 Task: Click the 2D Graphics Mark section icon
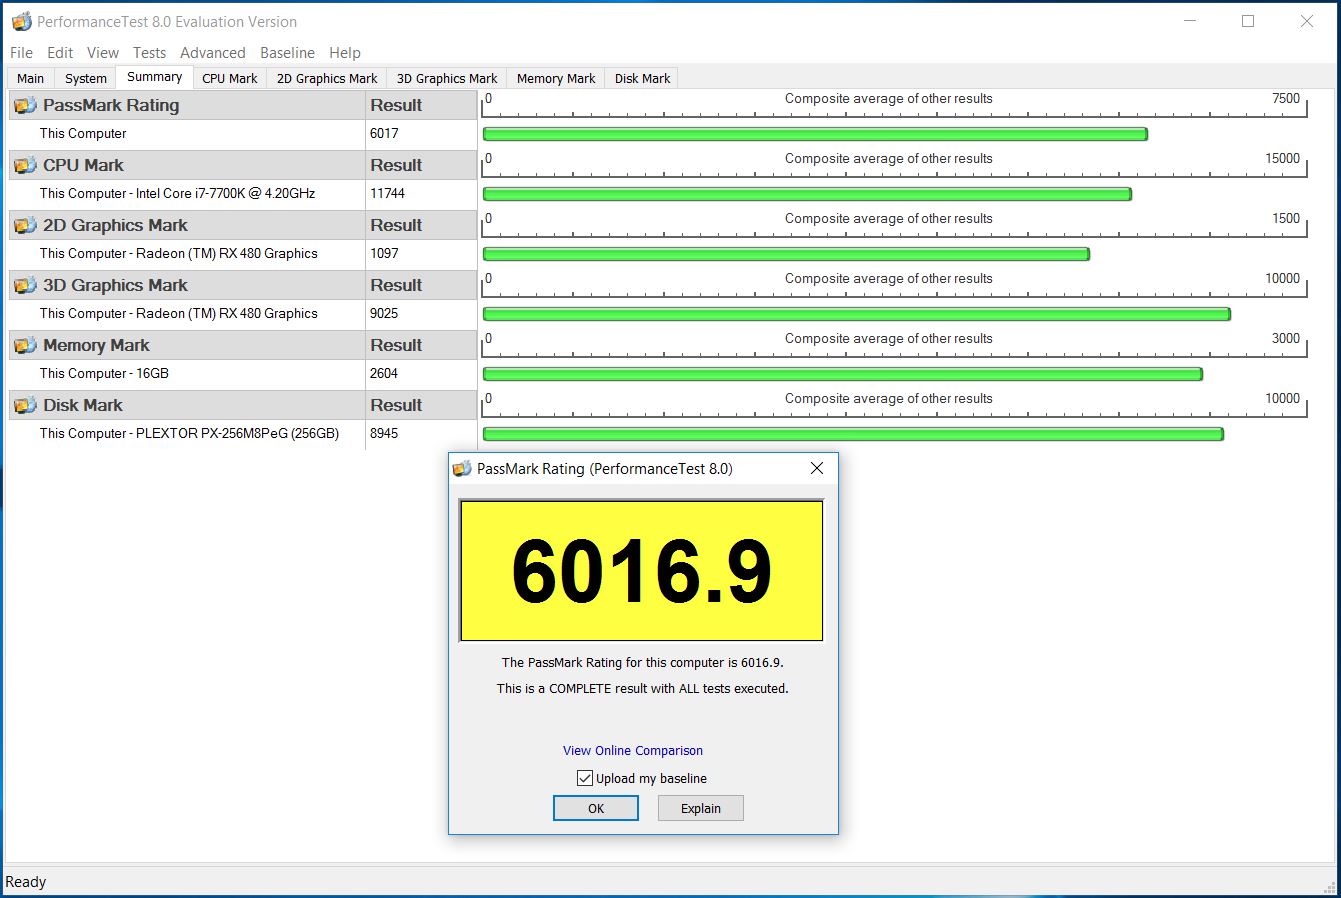(25, 226)
